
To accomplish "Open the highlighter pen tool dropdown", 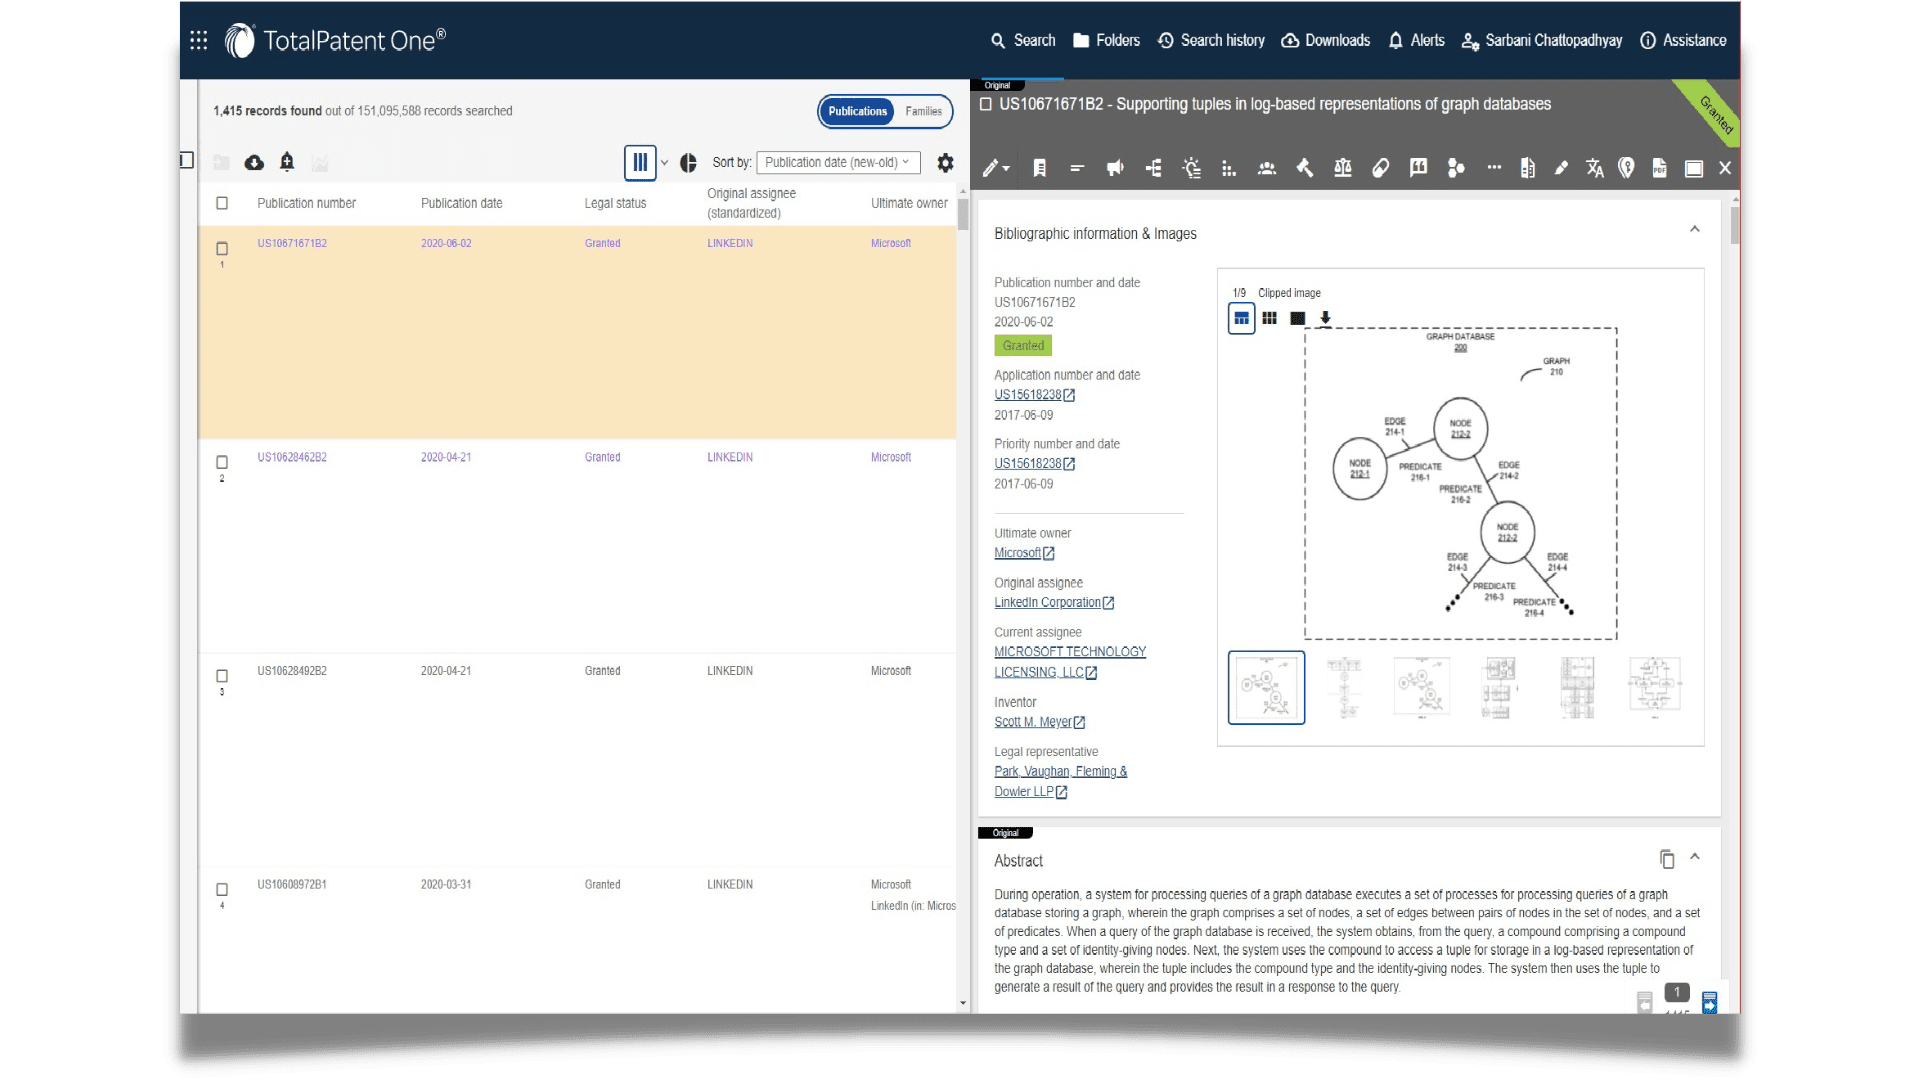I will [996, 168].
